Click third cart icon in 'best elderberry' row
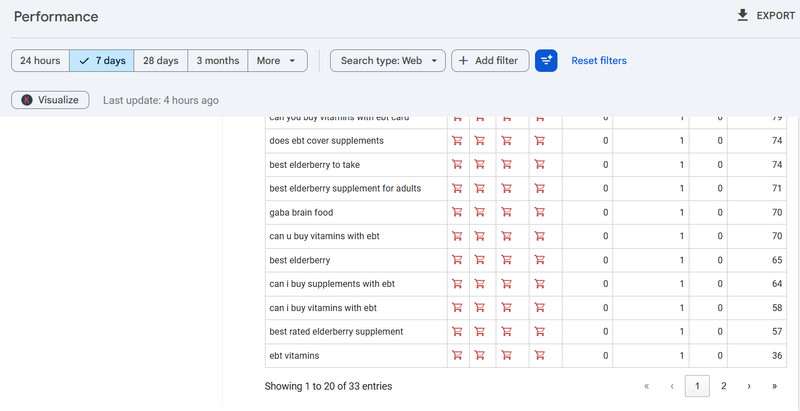This screenshot has width=800, height=411. click(x=506, y=260)
